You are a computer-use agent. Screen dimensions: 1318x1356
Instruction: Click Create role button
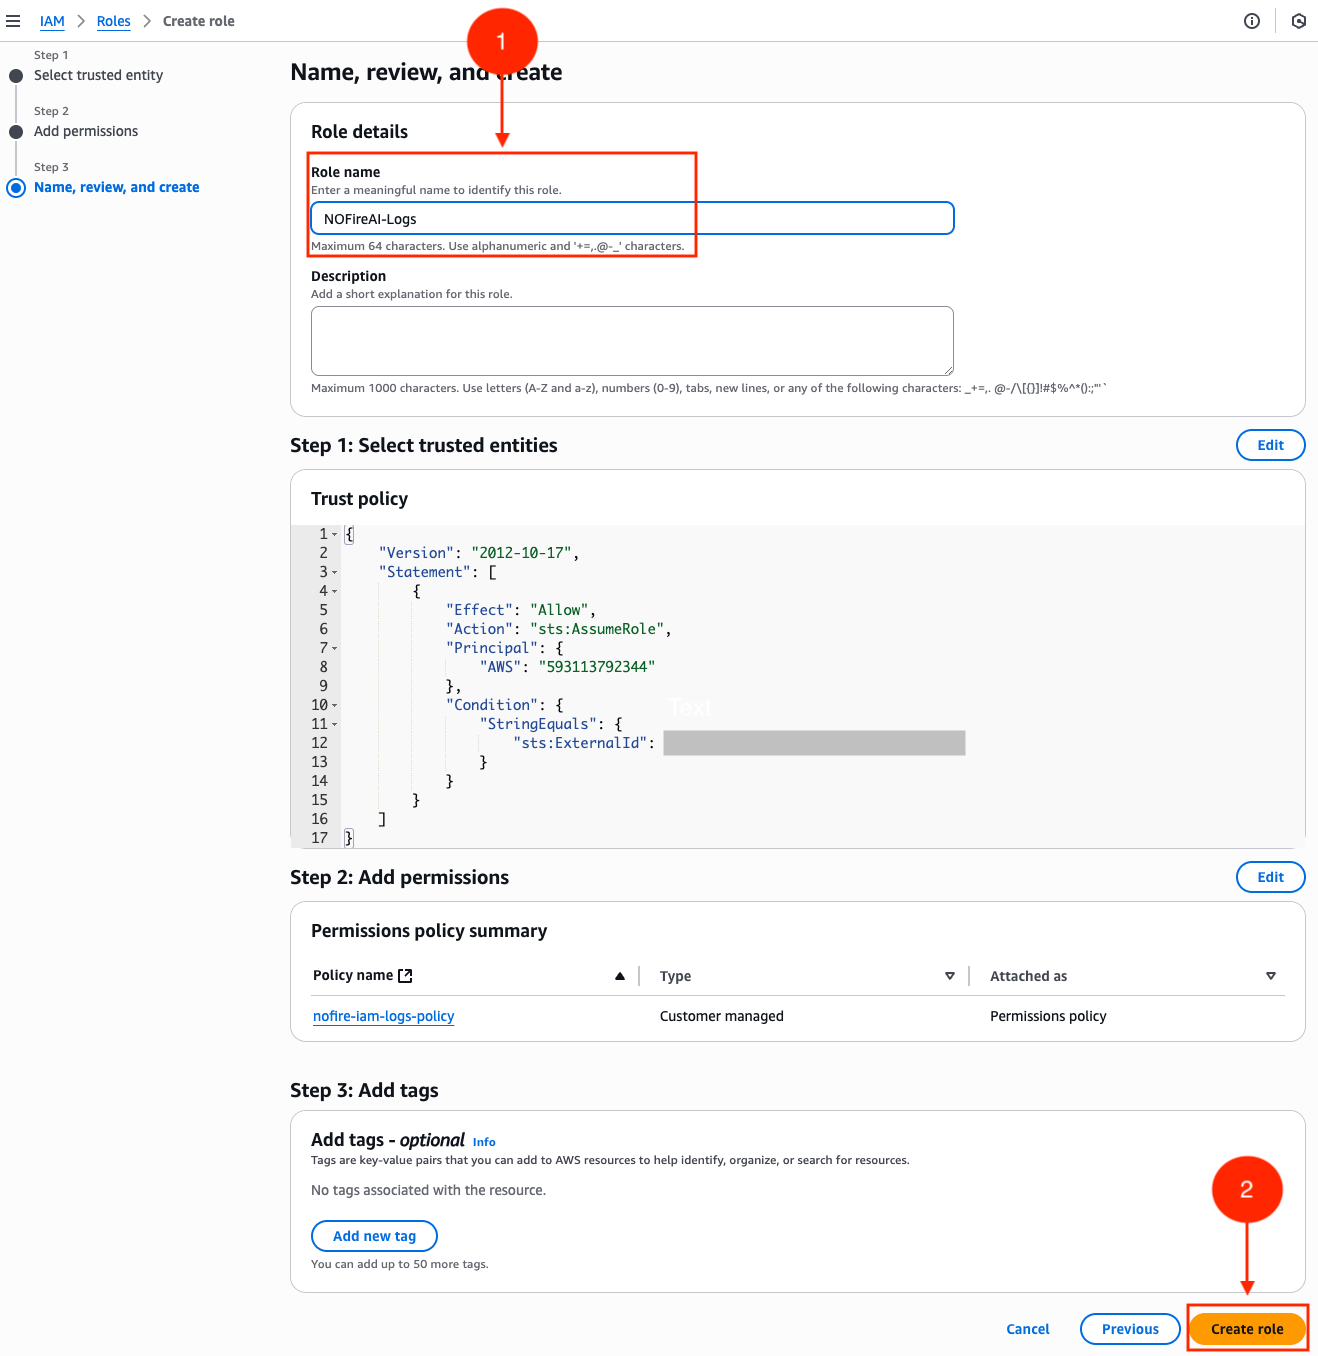point(1247,1329)
